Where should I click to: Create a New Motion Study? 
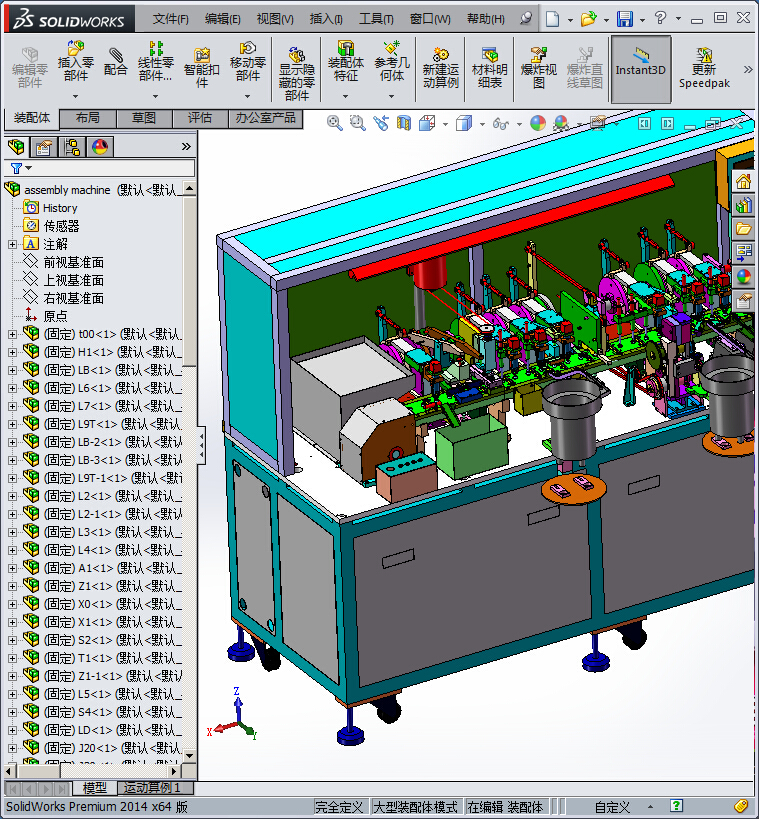click(440, 67)
